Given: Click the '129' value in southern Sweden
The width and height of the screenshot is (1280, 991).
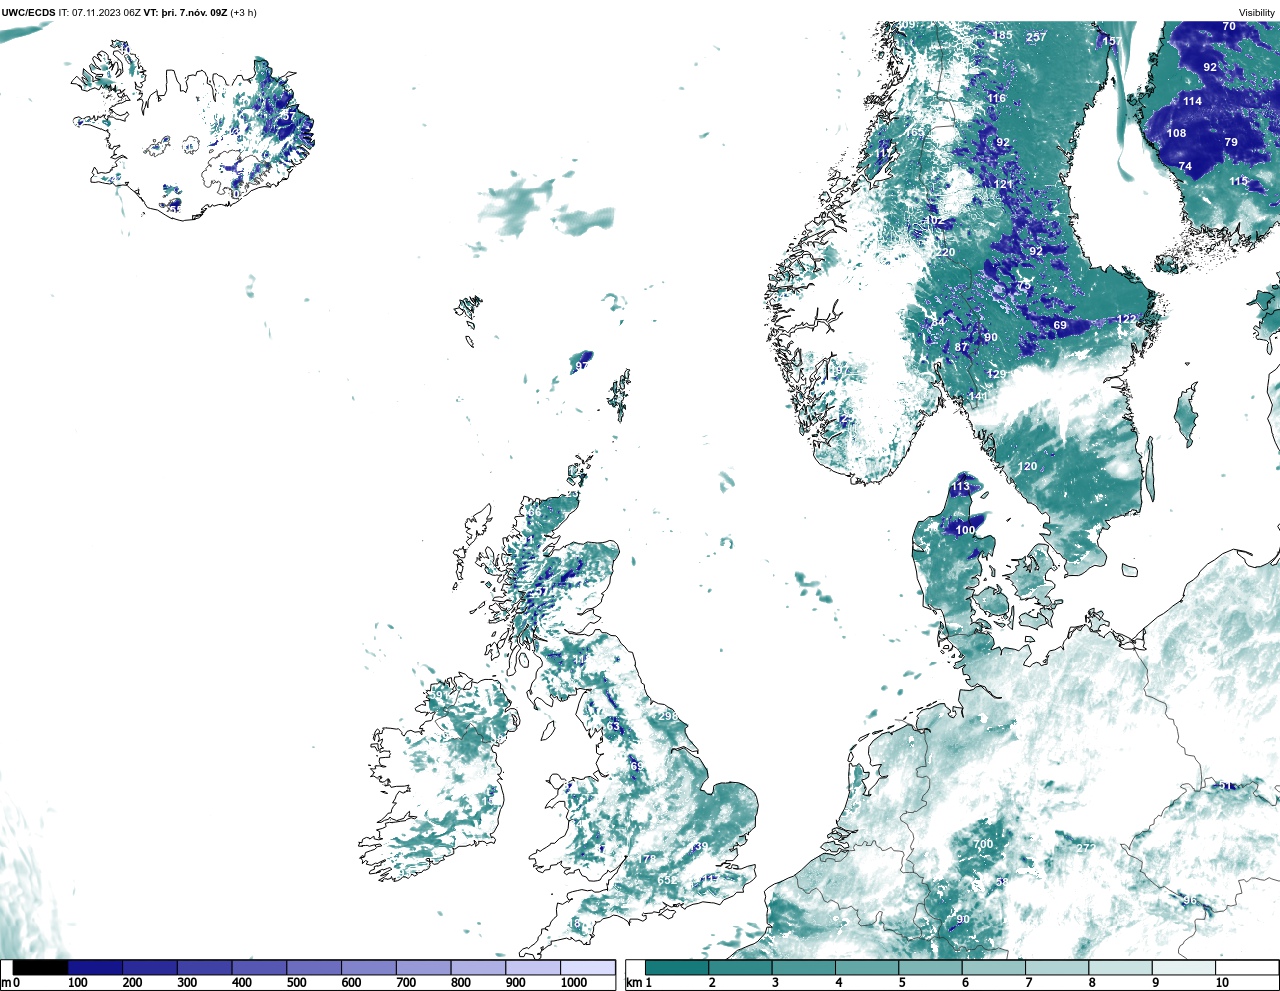Looking at the screenshot, I should (x=997, y=374).
